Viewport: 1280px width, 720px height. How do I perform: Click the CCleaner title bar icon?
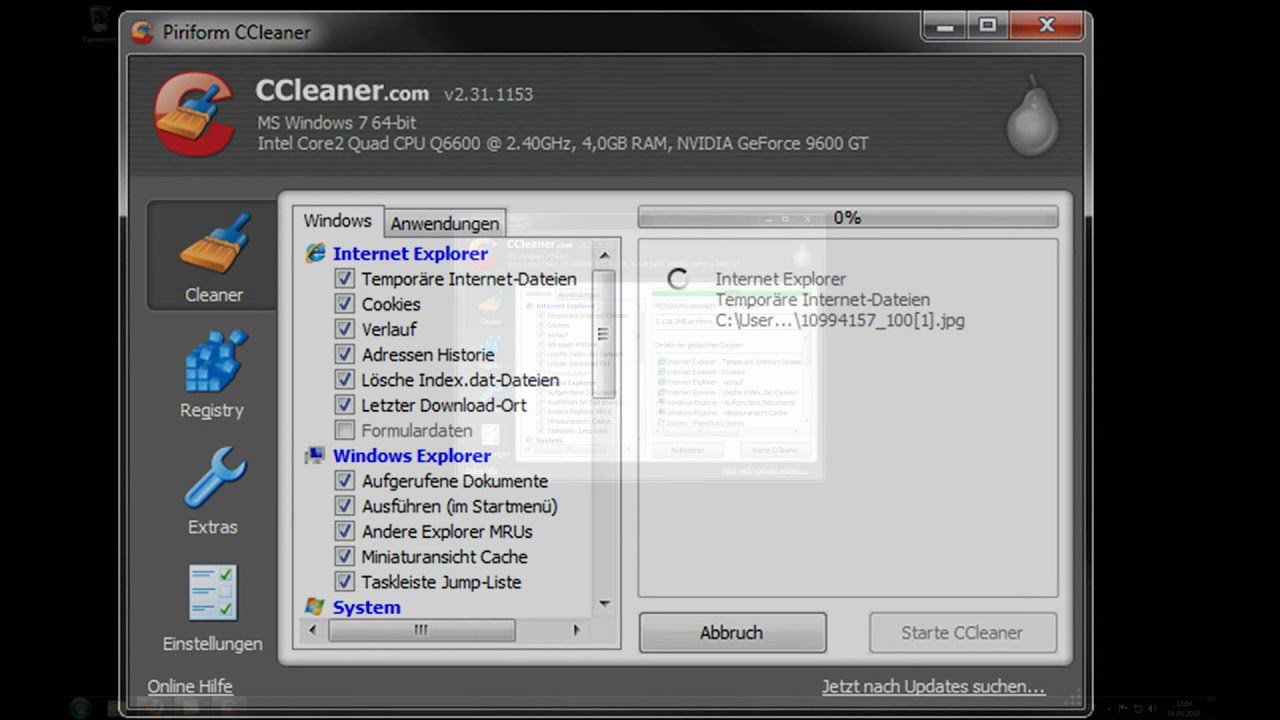[143, 32]
